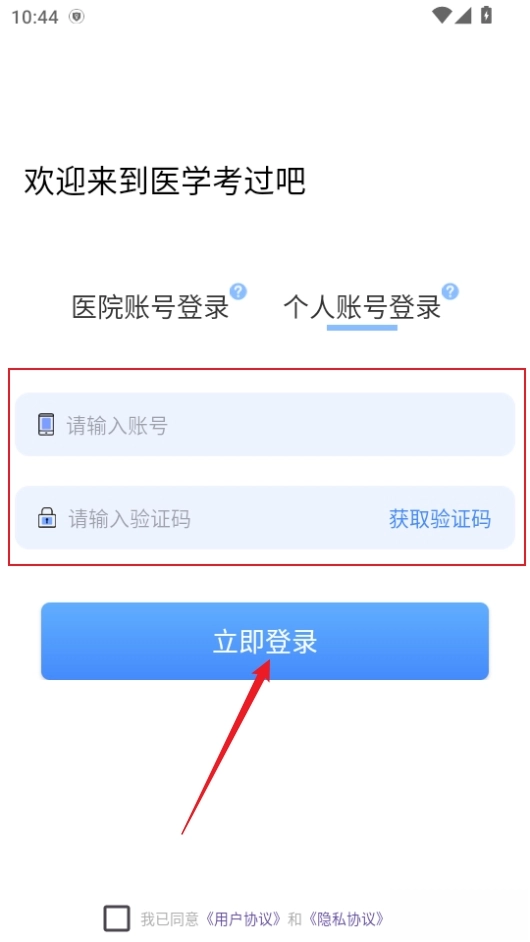Click the phone icon in account field

pyautogui.click(x=46, y=425)
